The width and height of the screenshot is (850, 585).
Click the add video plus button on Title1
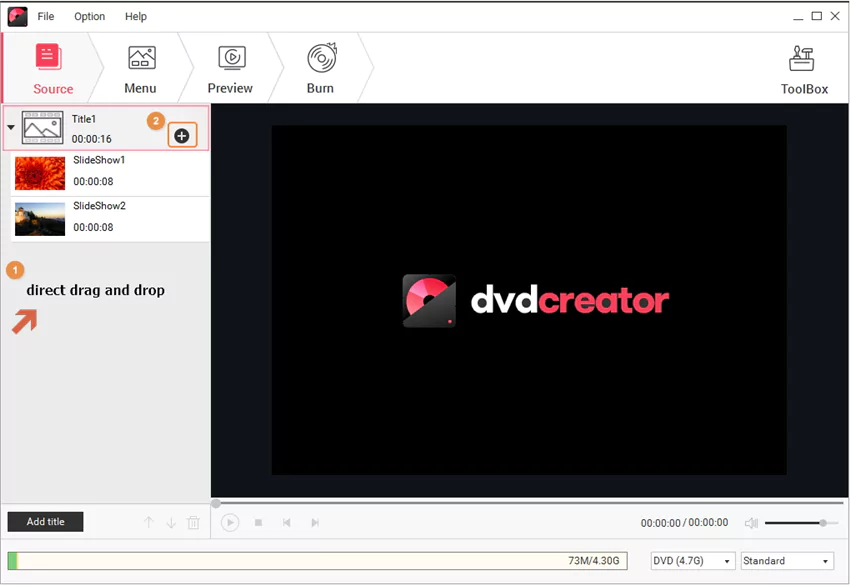pos(182,134)
